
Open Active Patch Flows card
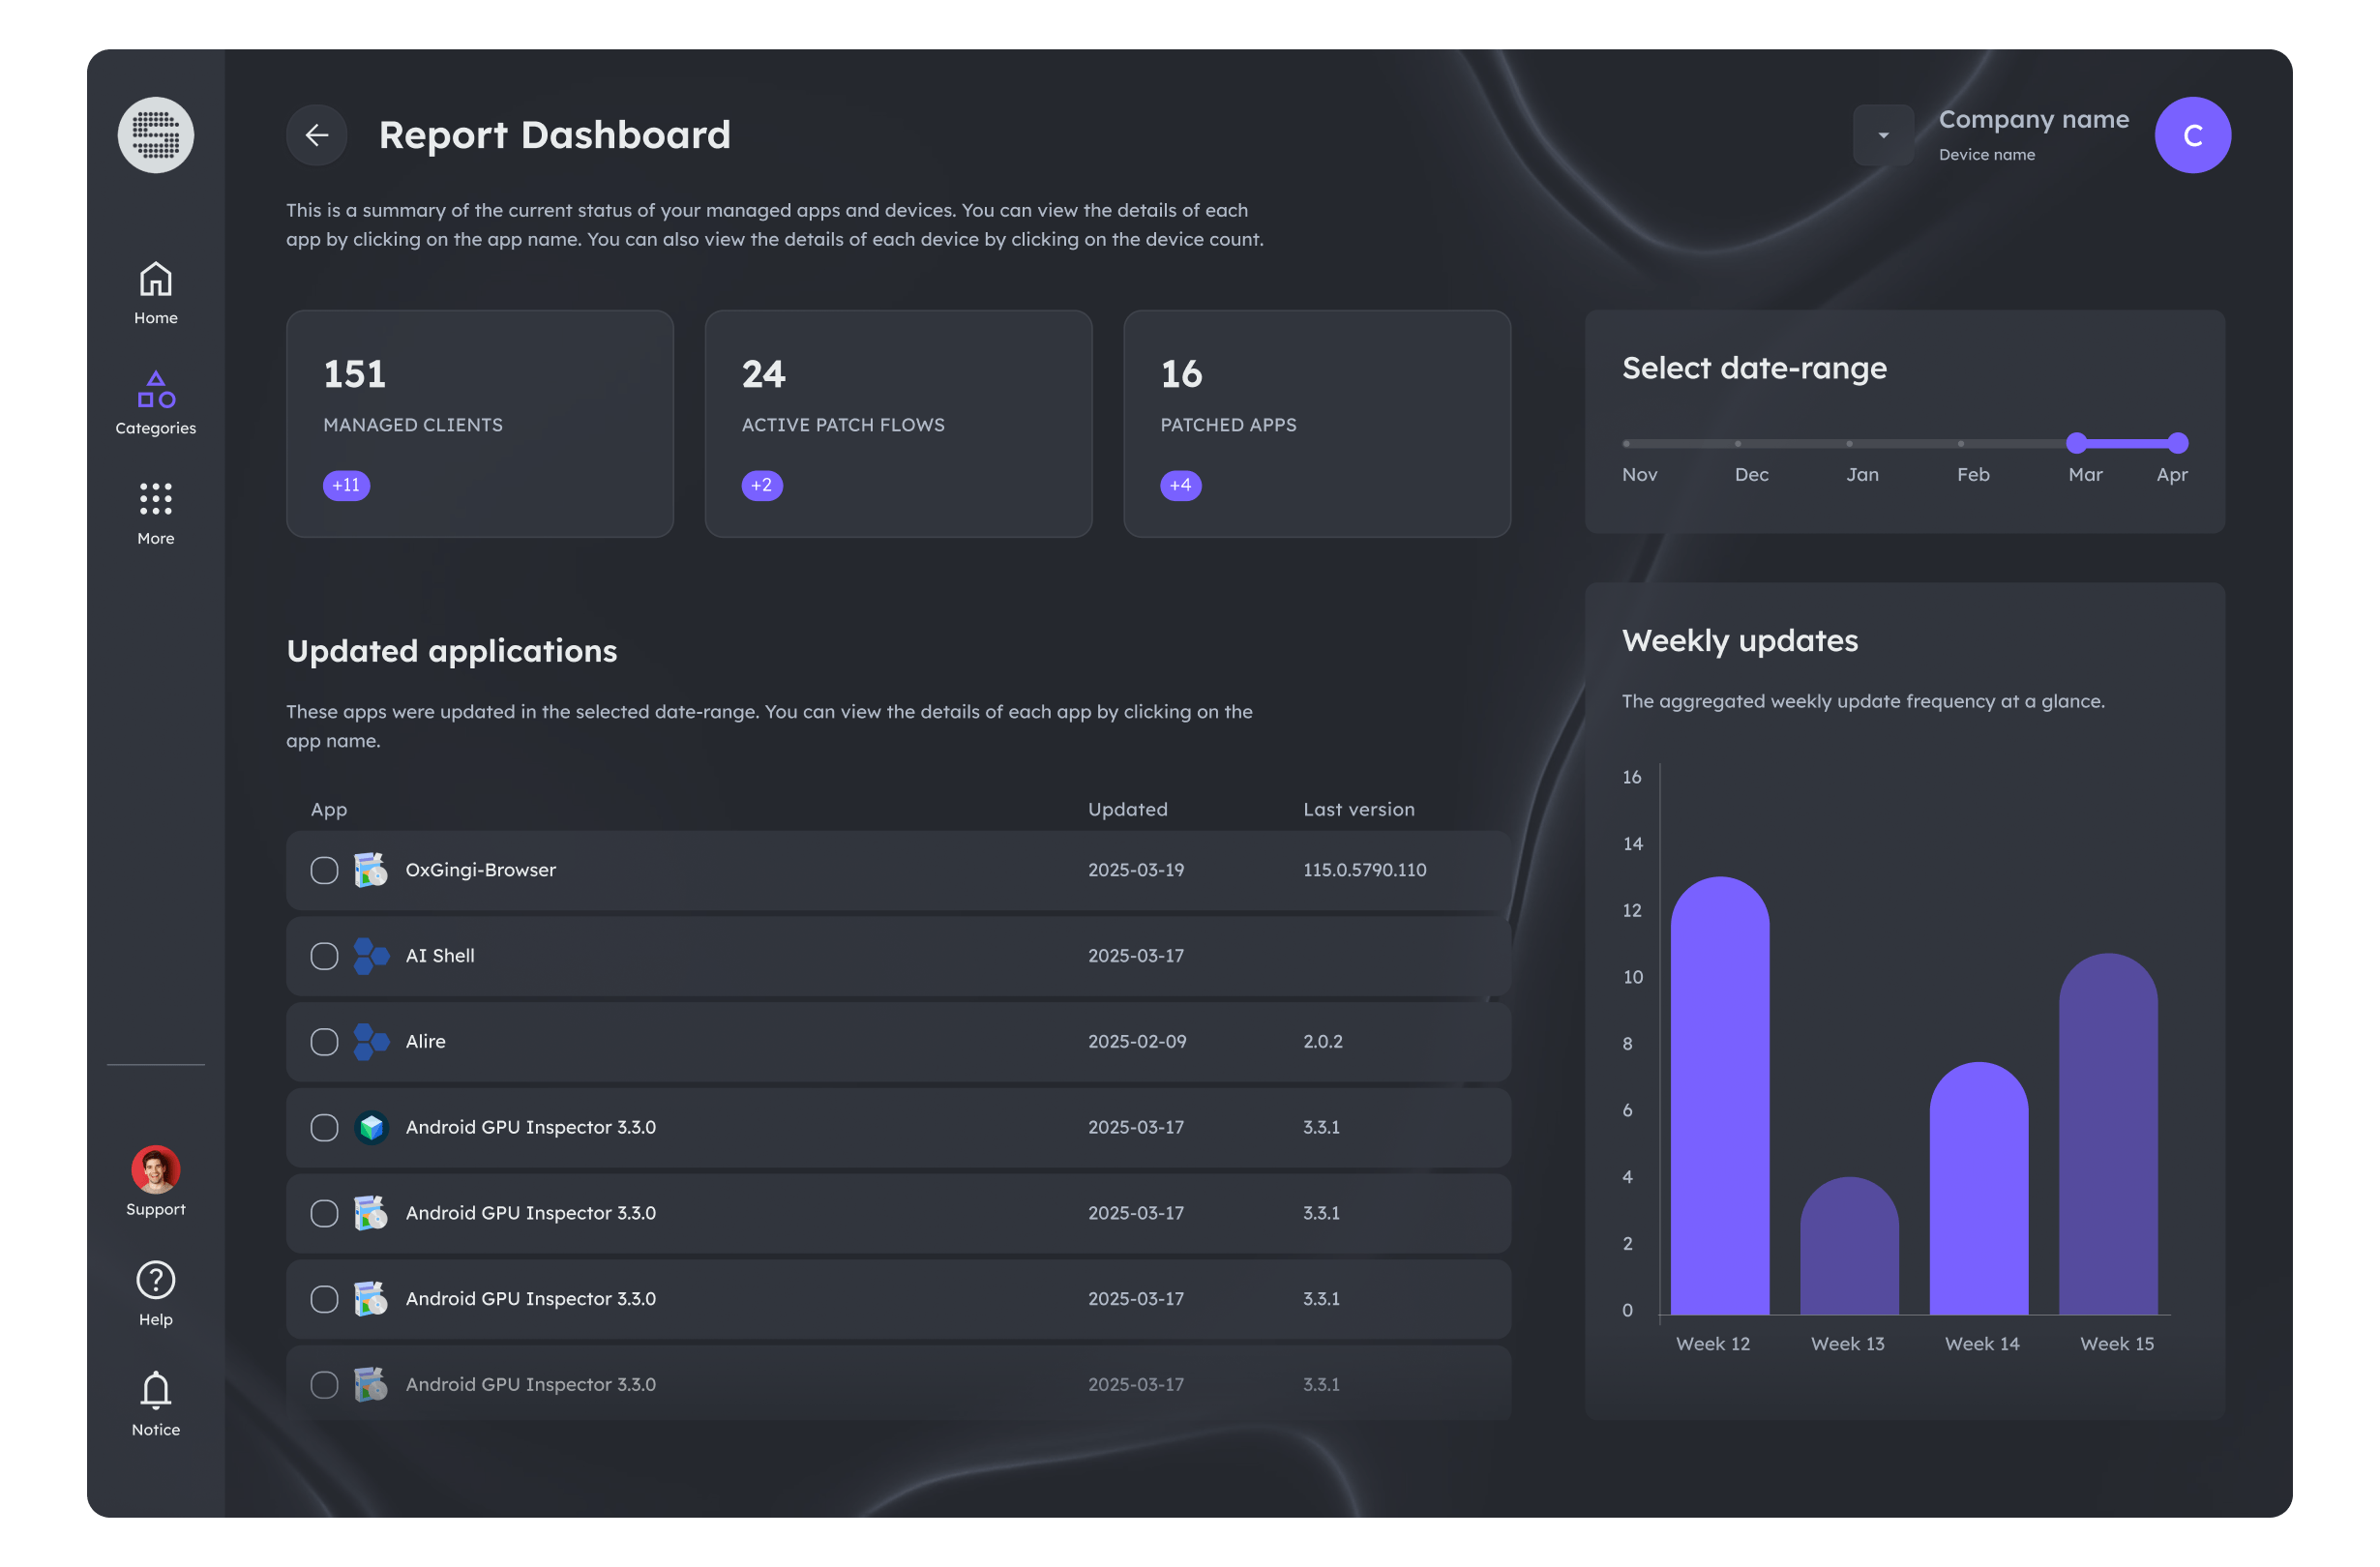coord(898,423)
